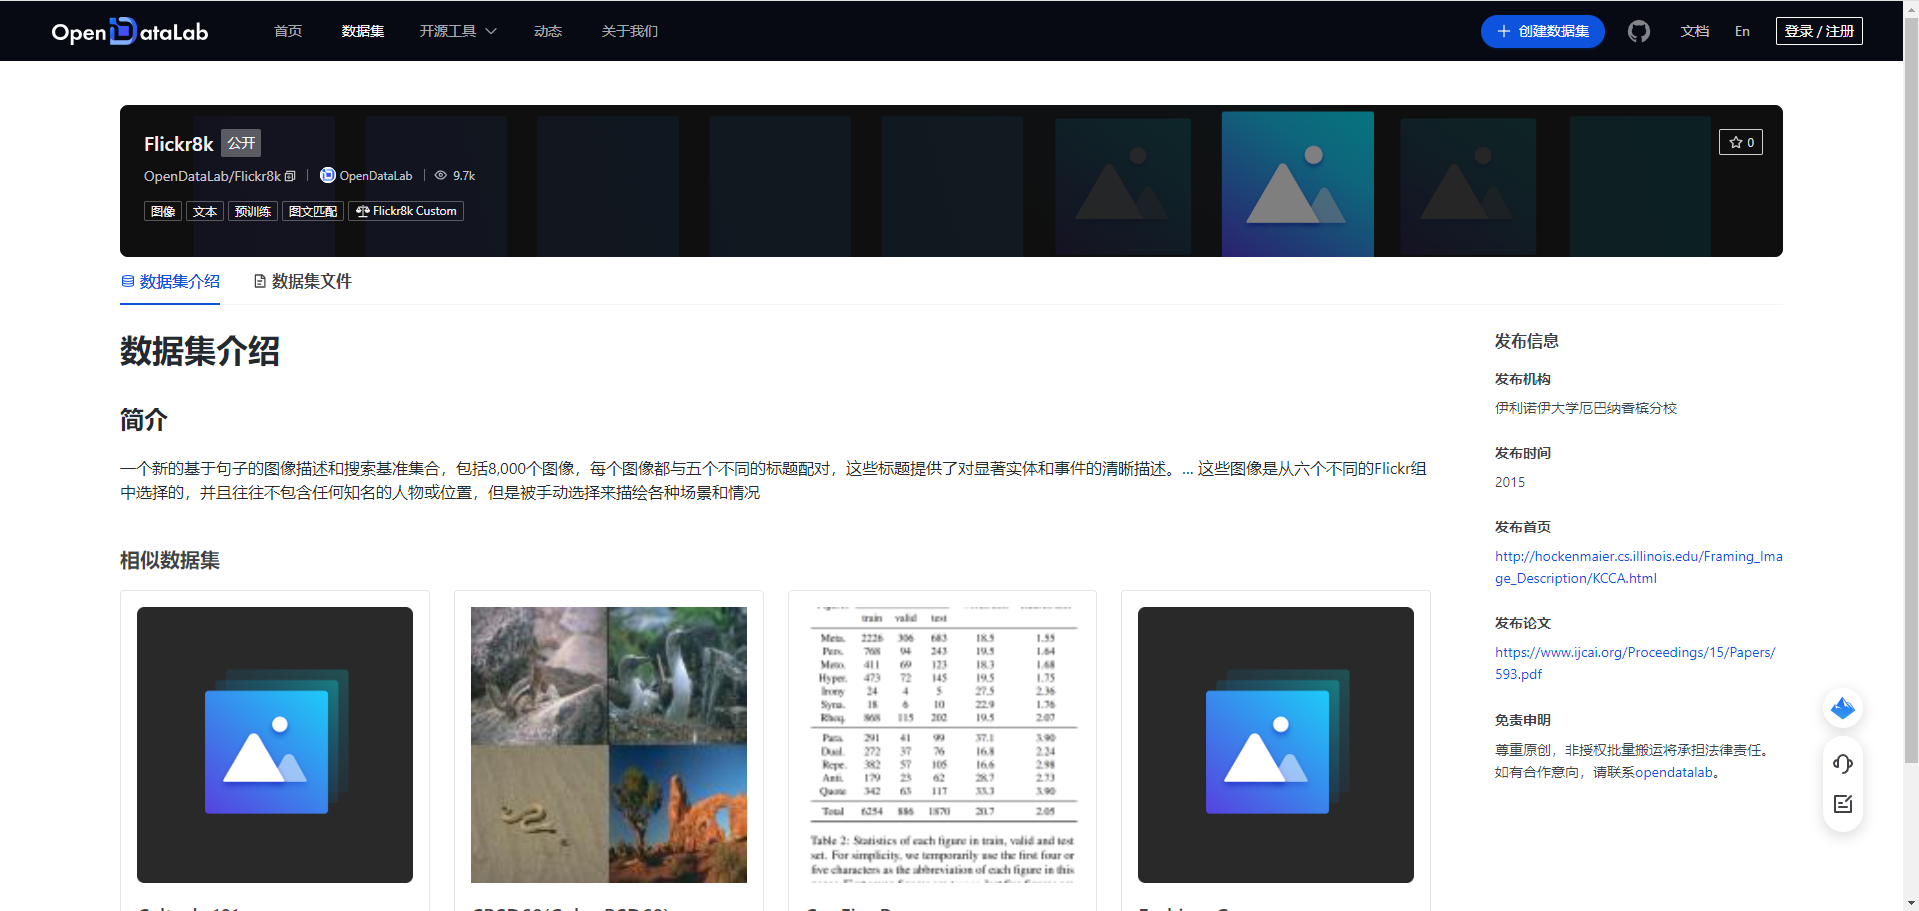Click the eye views icon beside 9.7k

coord(440,175)
